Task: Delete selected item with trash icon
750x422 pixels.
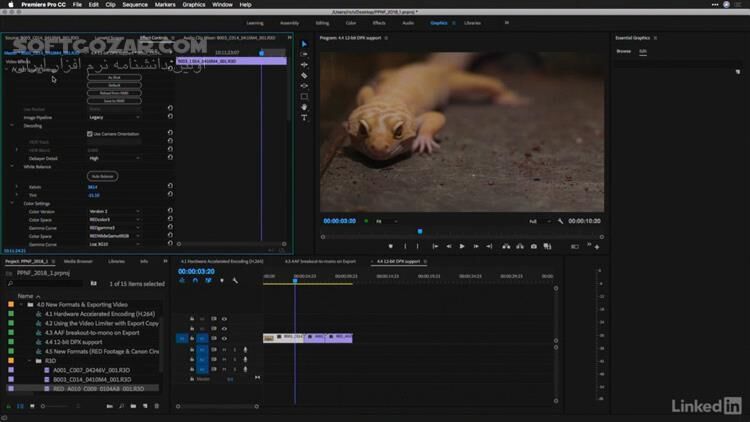Action: coord(156,406)
